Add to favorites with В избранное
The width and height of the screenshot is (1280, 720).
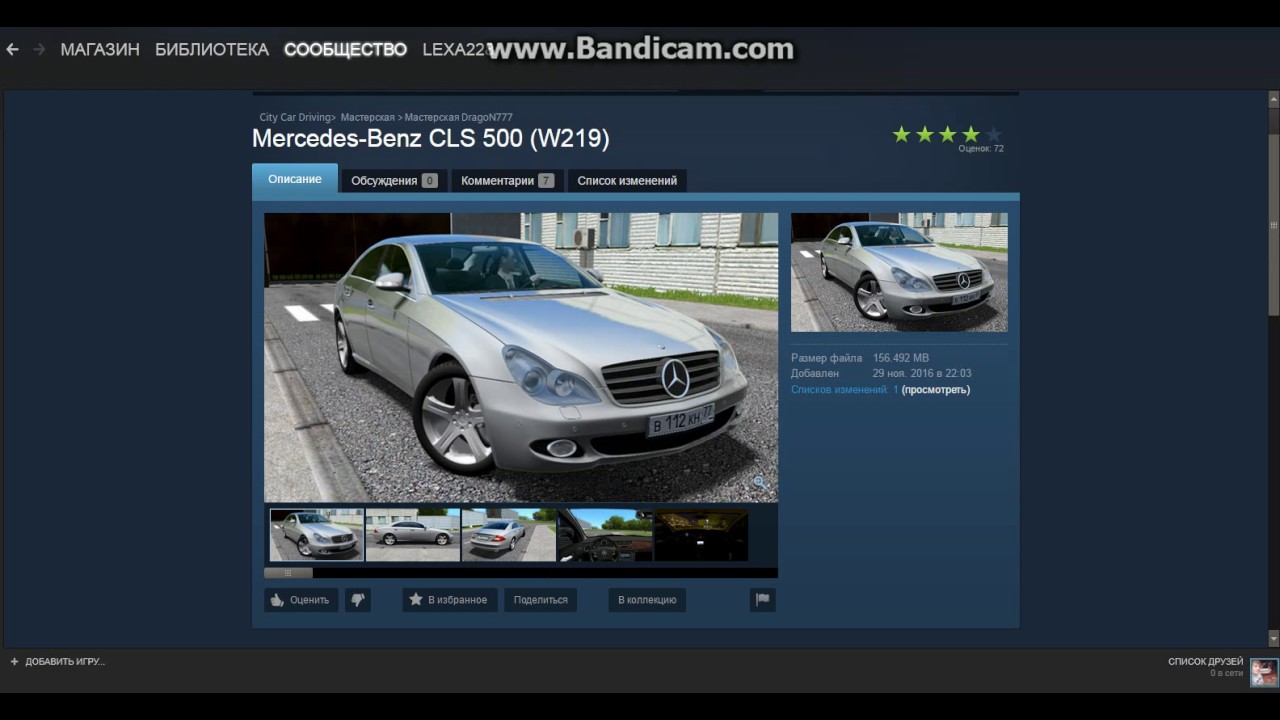[x=450, y=600]
